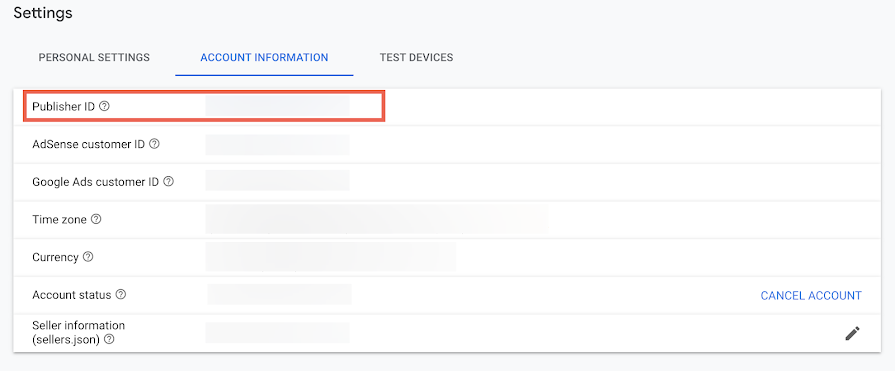
Task: Select the Account Information tab
Action: pyautogui.click(x=264, y=57)
